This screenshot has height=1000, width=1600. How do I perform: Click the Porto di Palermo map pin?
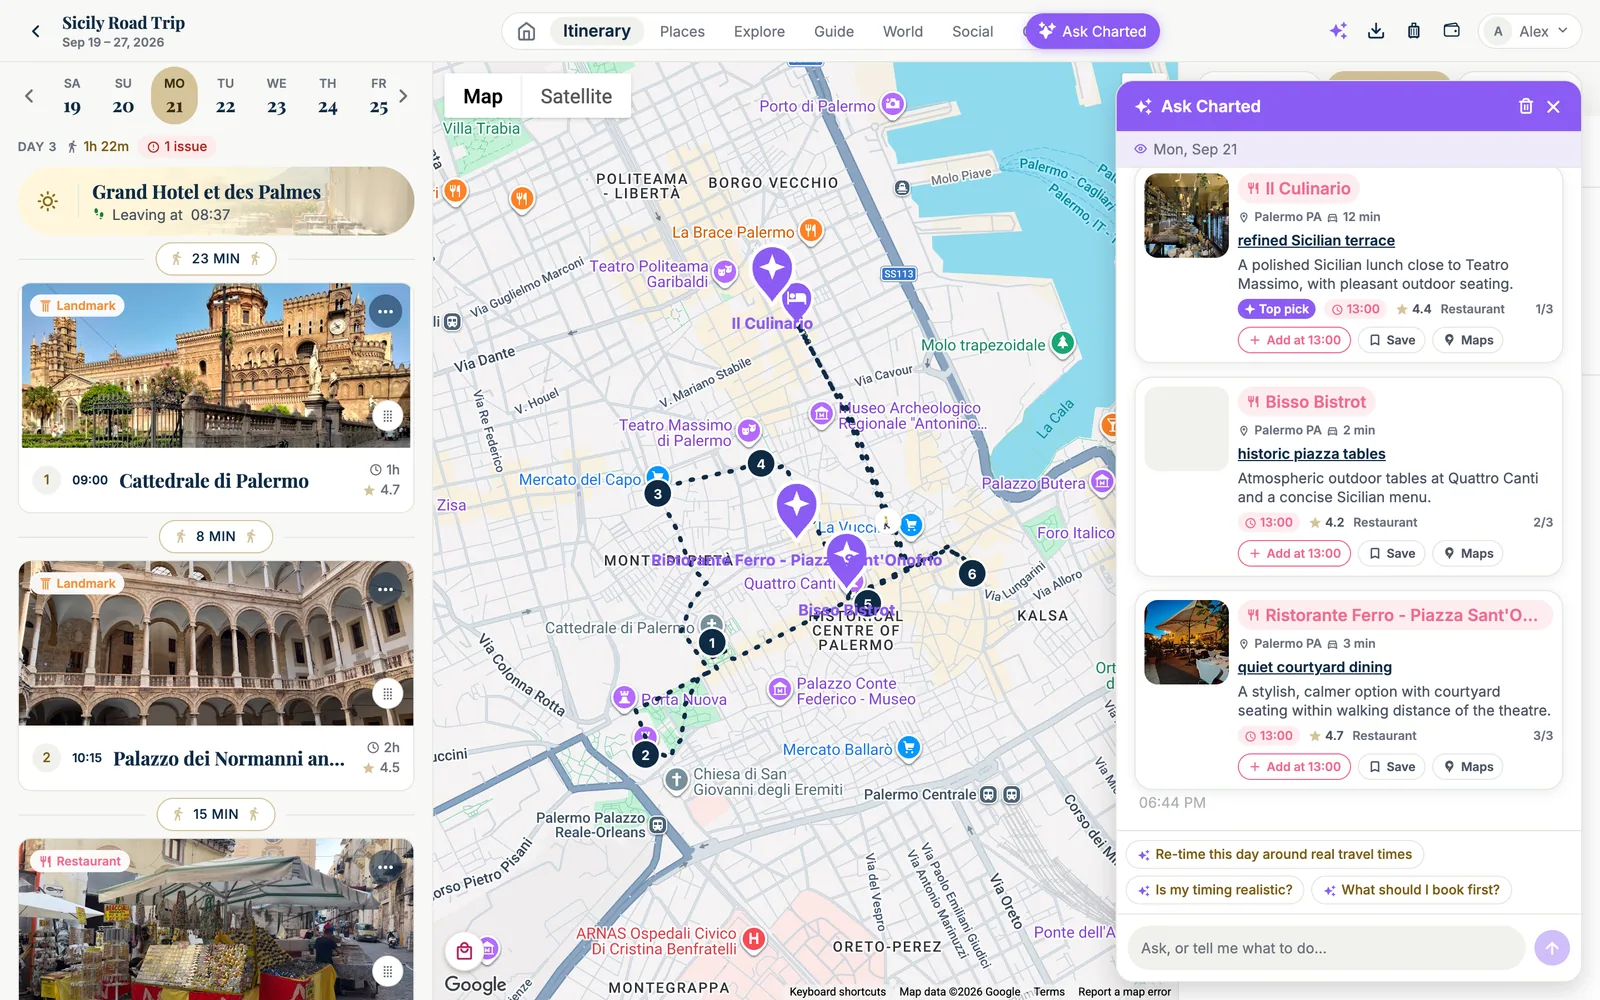(893, 104)
